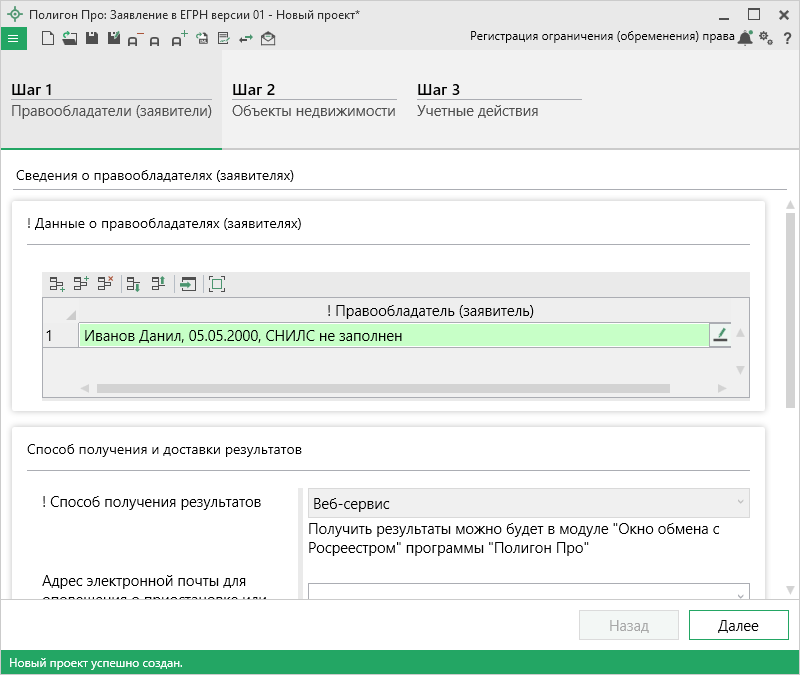Click the Далее button
Viewport: 800px width, 675px height.
pos(738,626)
